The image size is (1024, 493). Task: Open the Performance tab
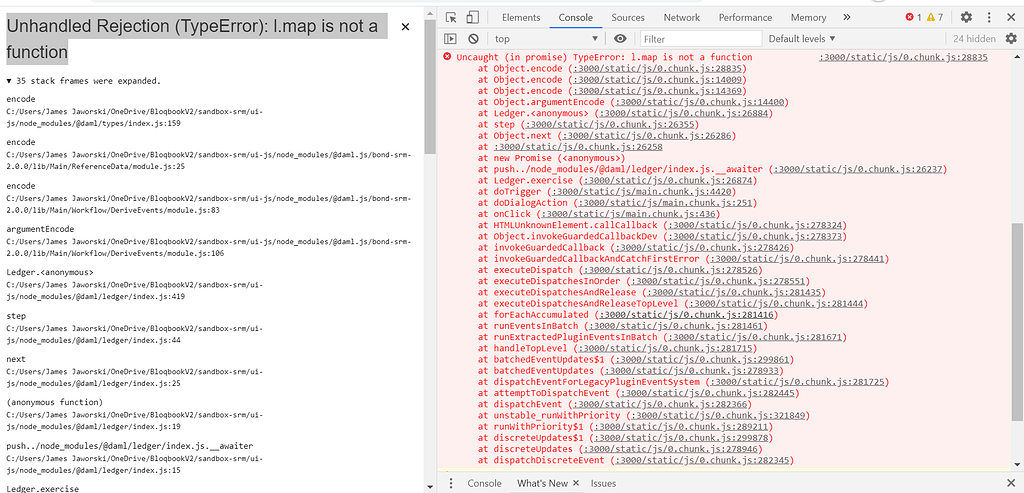click(745, 18)
